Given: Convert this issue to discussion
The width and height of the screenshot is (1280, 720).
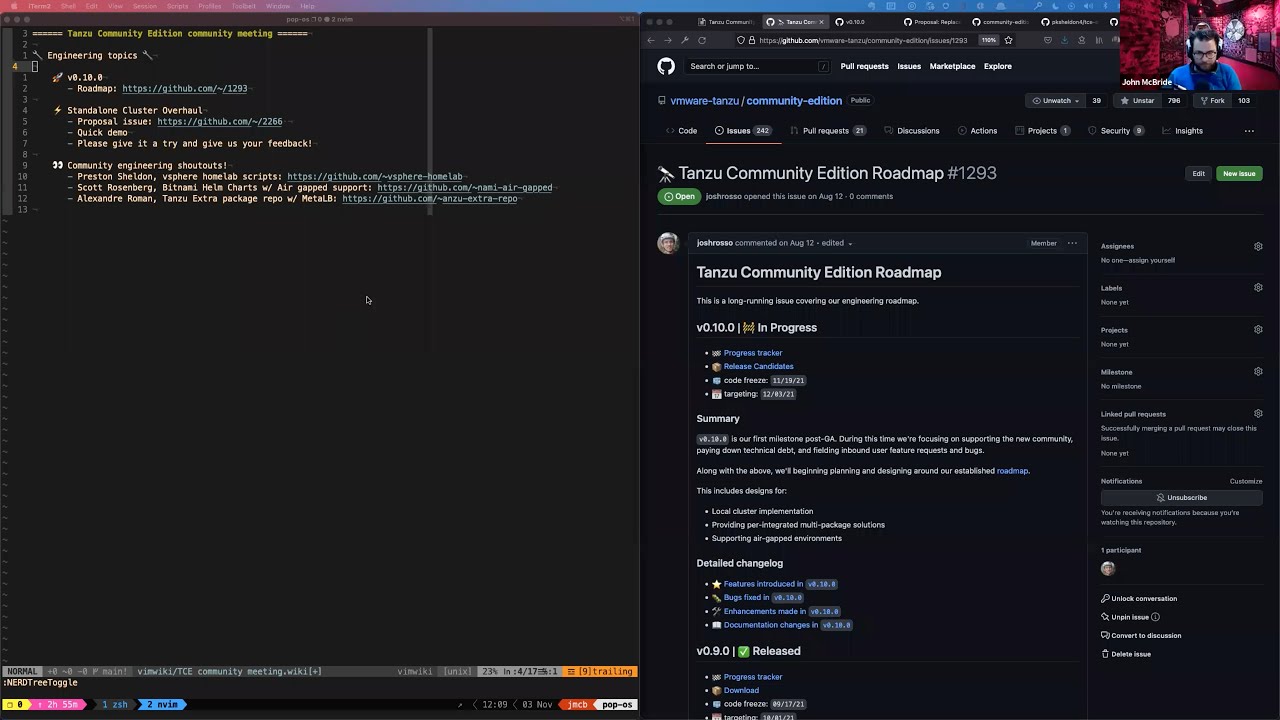Looking at the screenshot, I should click(x=1141, y=636).
